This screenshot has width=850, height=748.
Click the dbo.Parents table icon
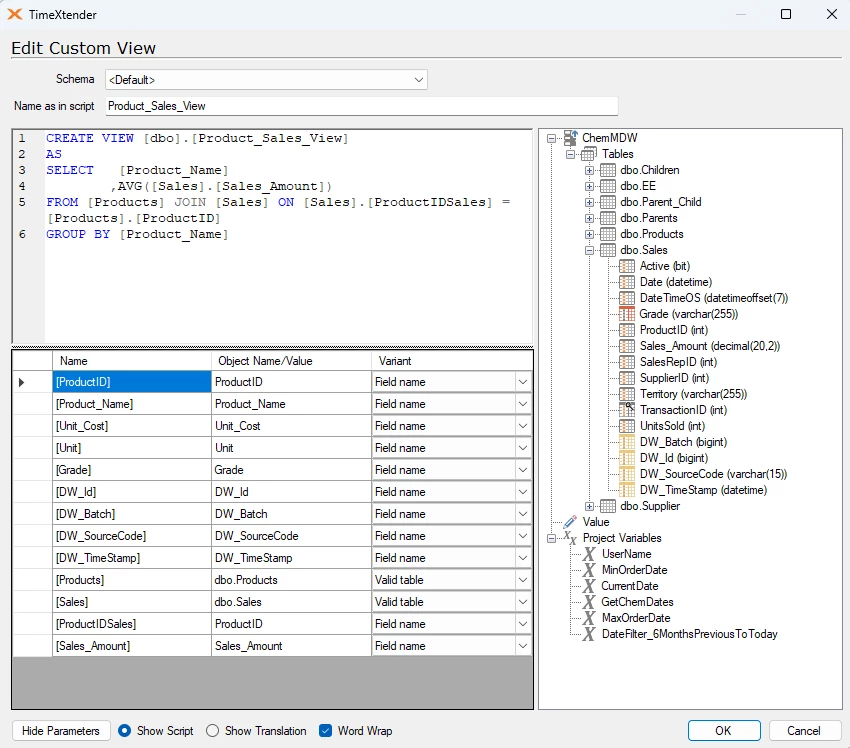pyautogui.click(x=608, y=218)
